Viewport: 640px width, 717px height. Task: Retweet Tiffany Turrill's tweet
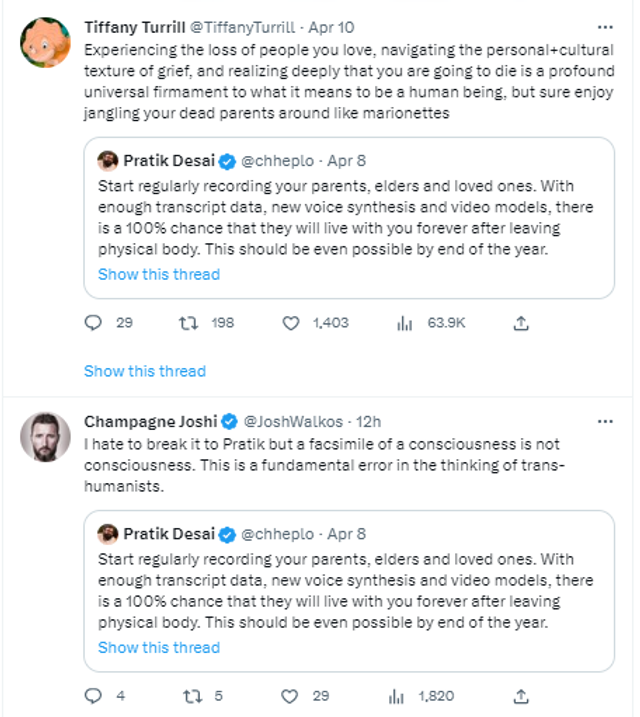[185, 323]
